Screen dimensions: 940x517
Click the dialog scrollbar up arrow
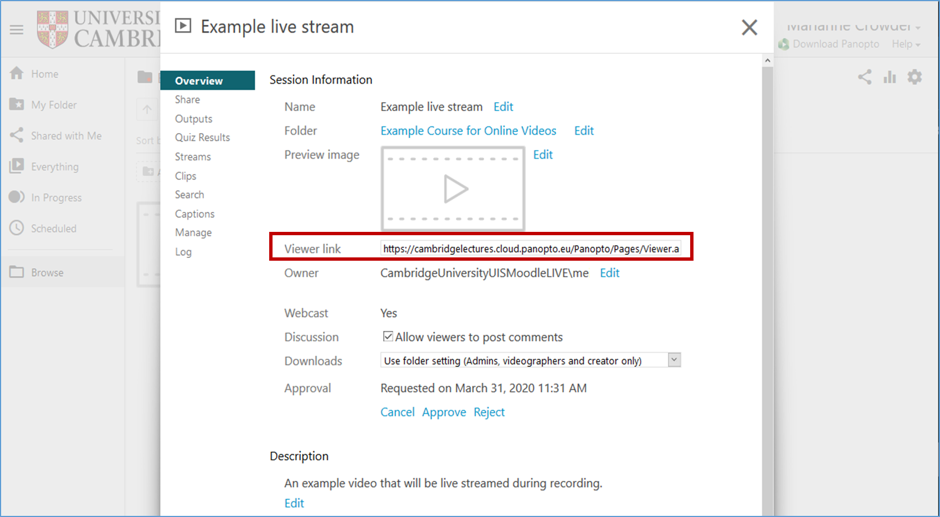[x=767, y=61]
